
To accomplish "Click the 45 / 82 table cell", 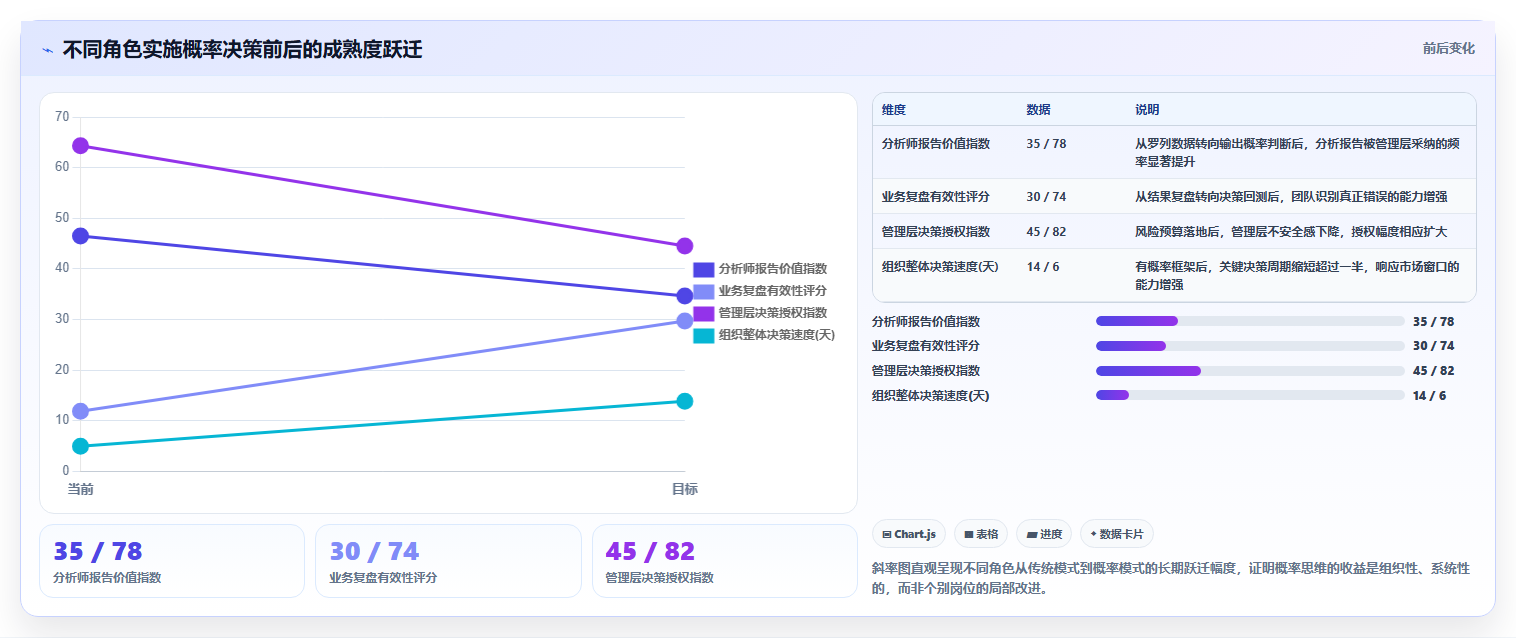I will click(x=1046, y=231).
